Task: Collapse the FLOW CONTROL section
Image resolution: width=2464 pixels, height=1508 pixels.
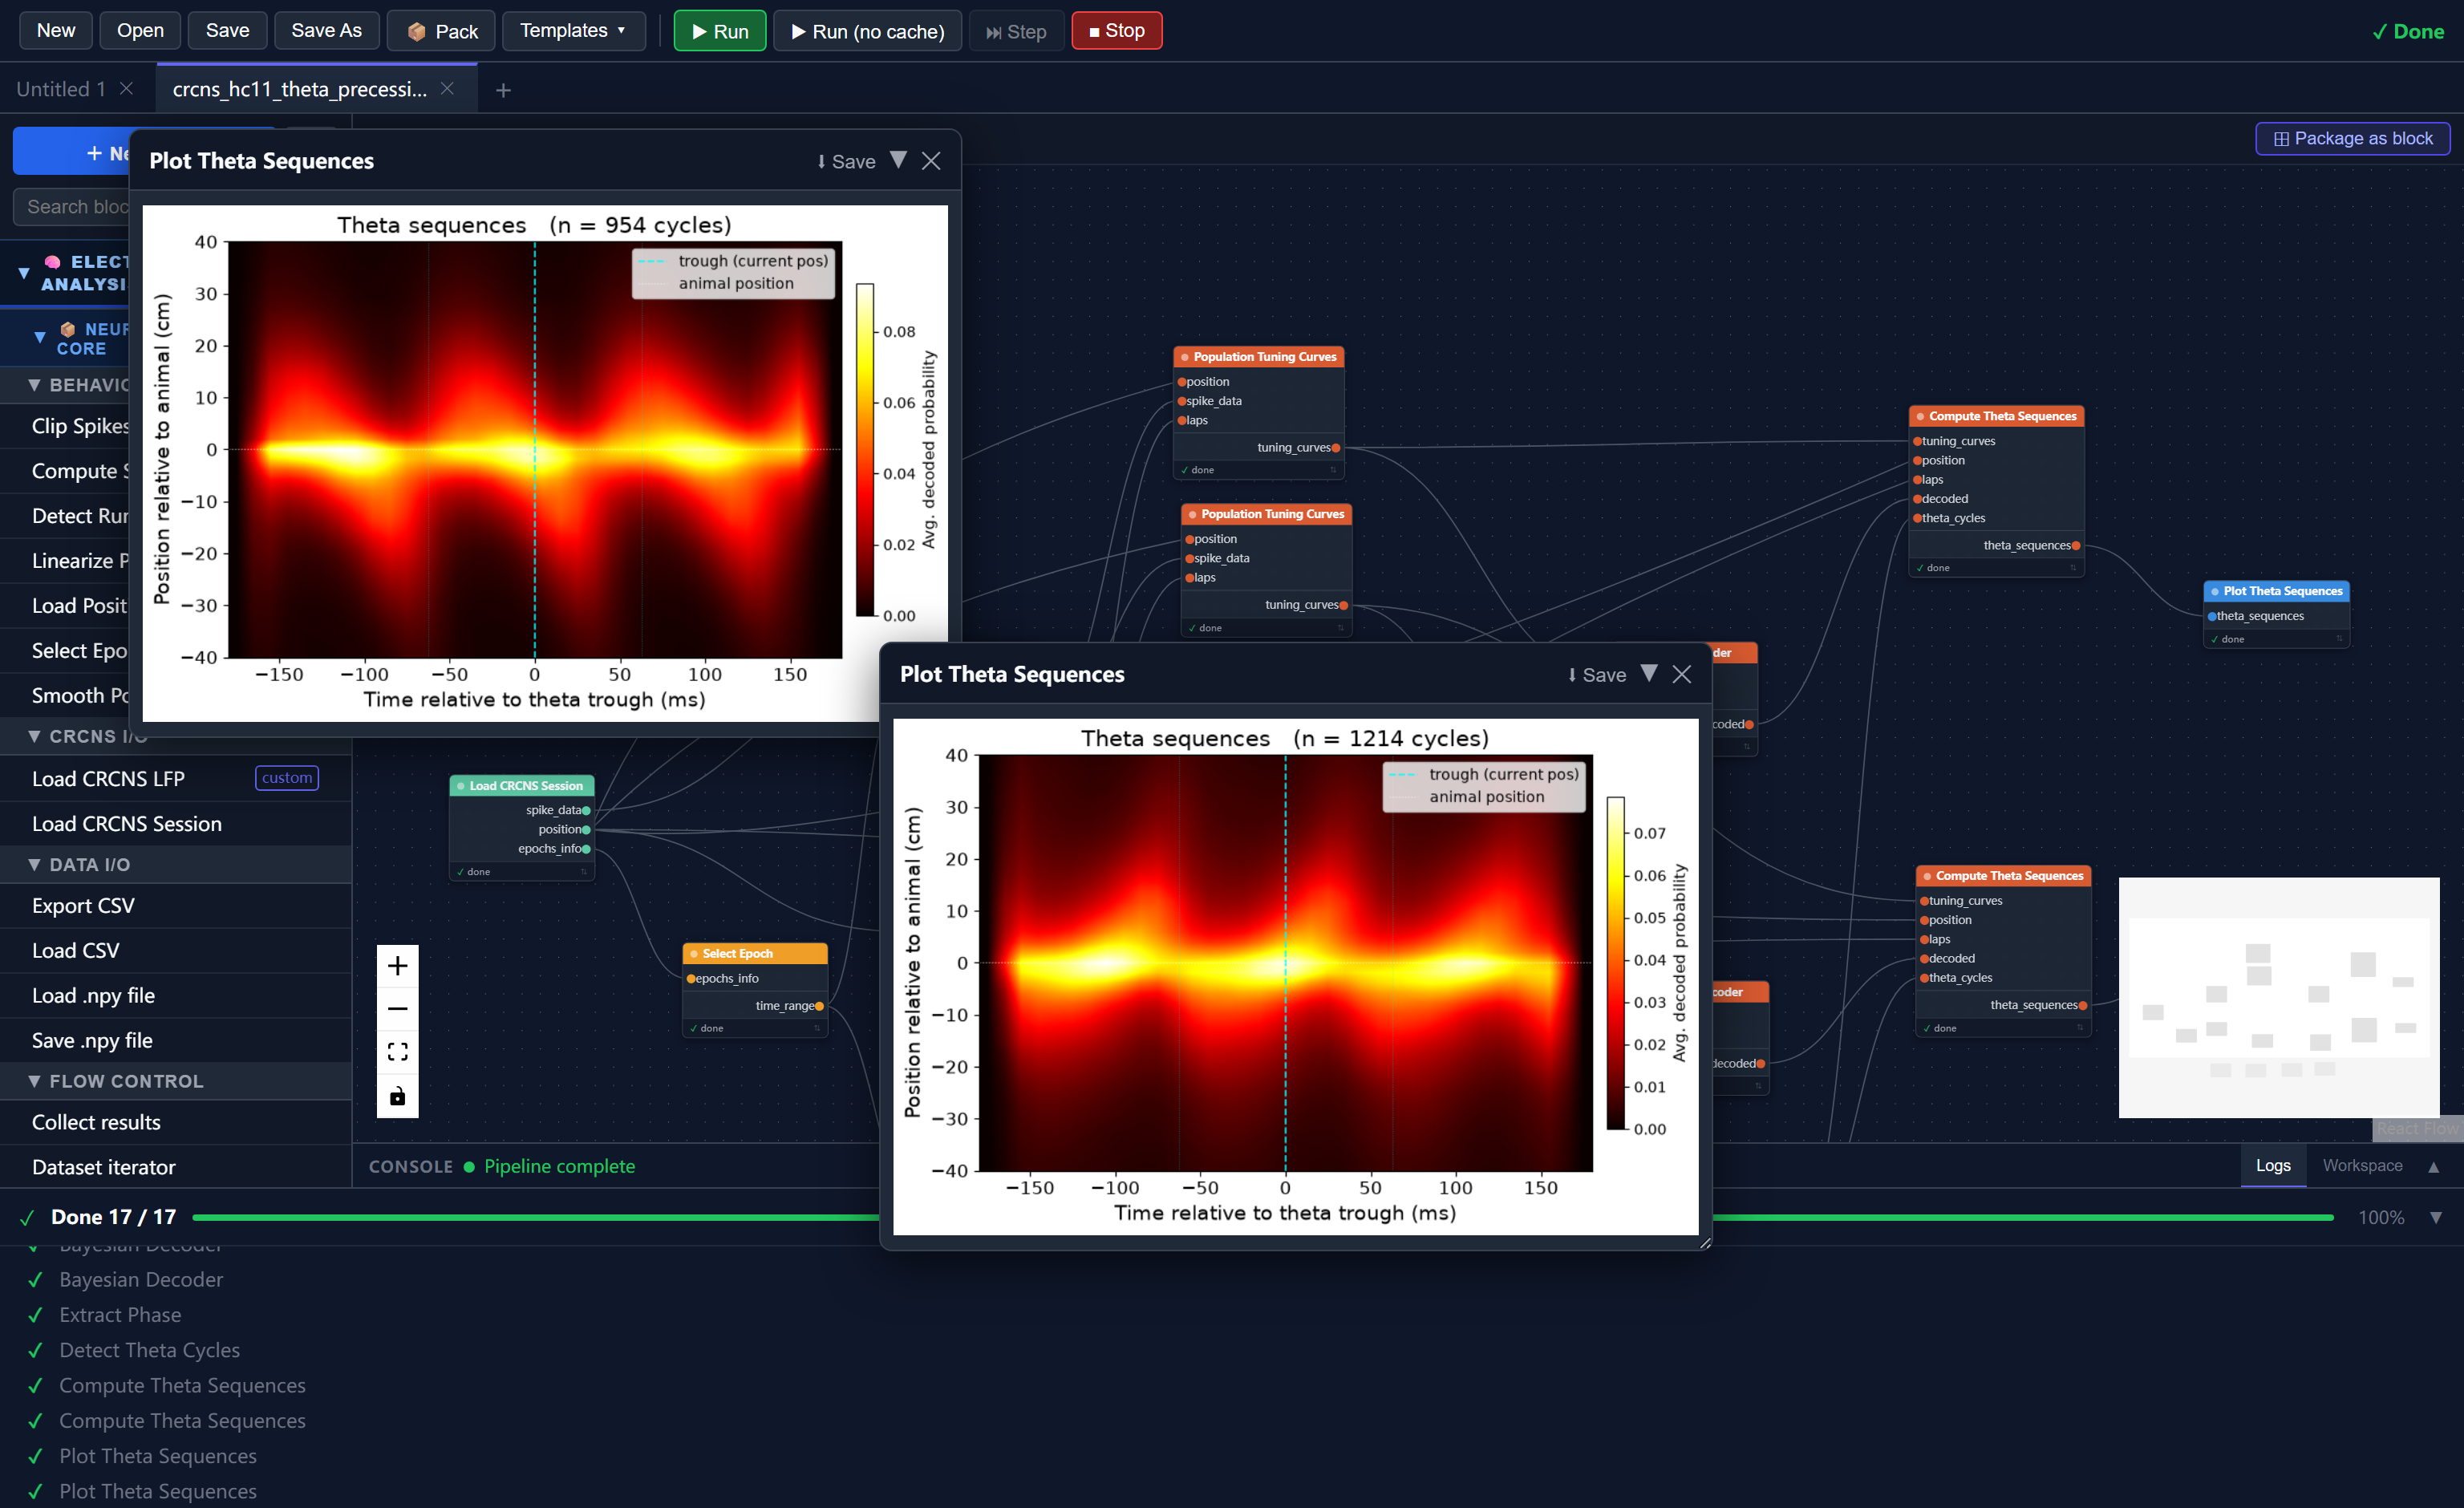Action: 34,1081
